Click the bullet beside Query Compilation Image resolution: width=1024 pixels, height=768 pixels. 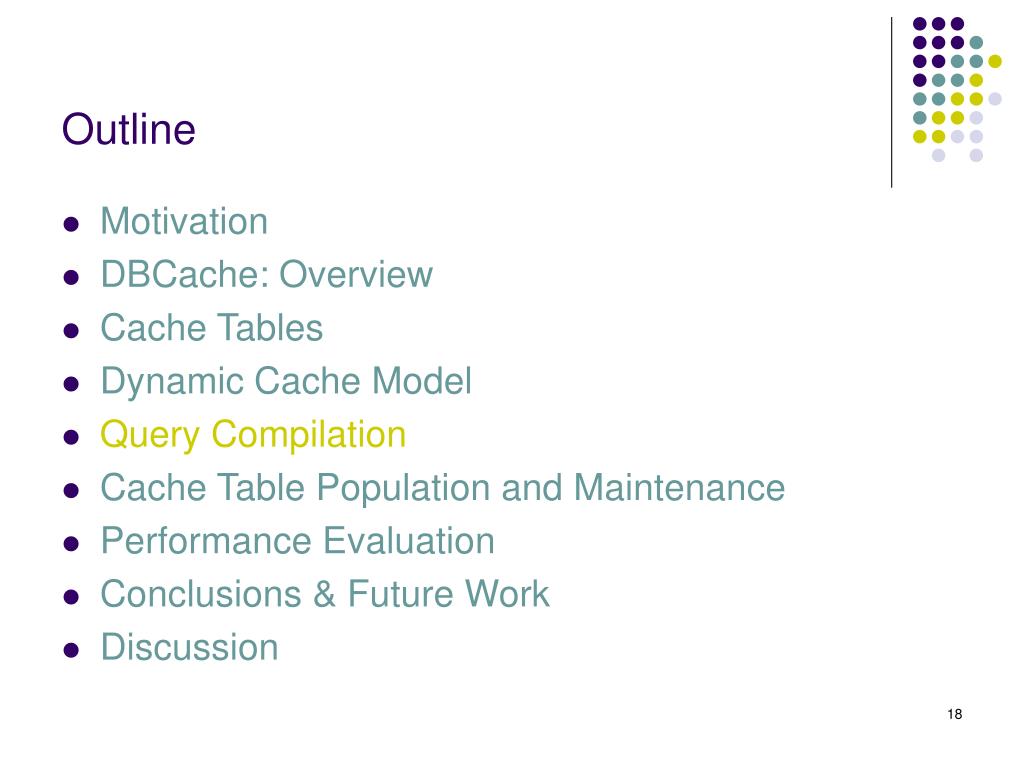click(x=71, y=437)
